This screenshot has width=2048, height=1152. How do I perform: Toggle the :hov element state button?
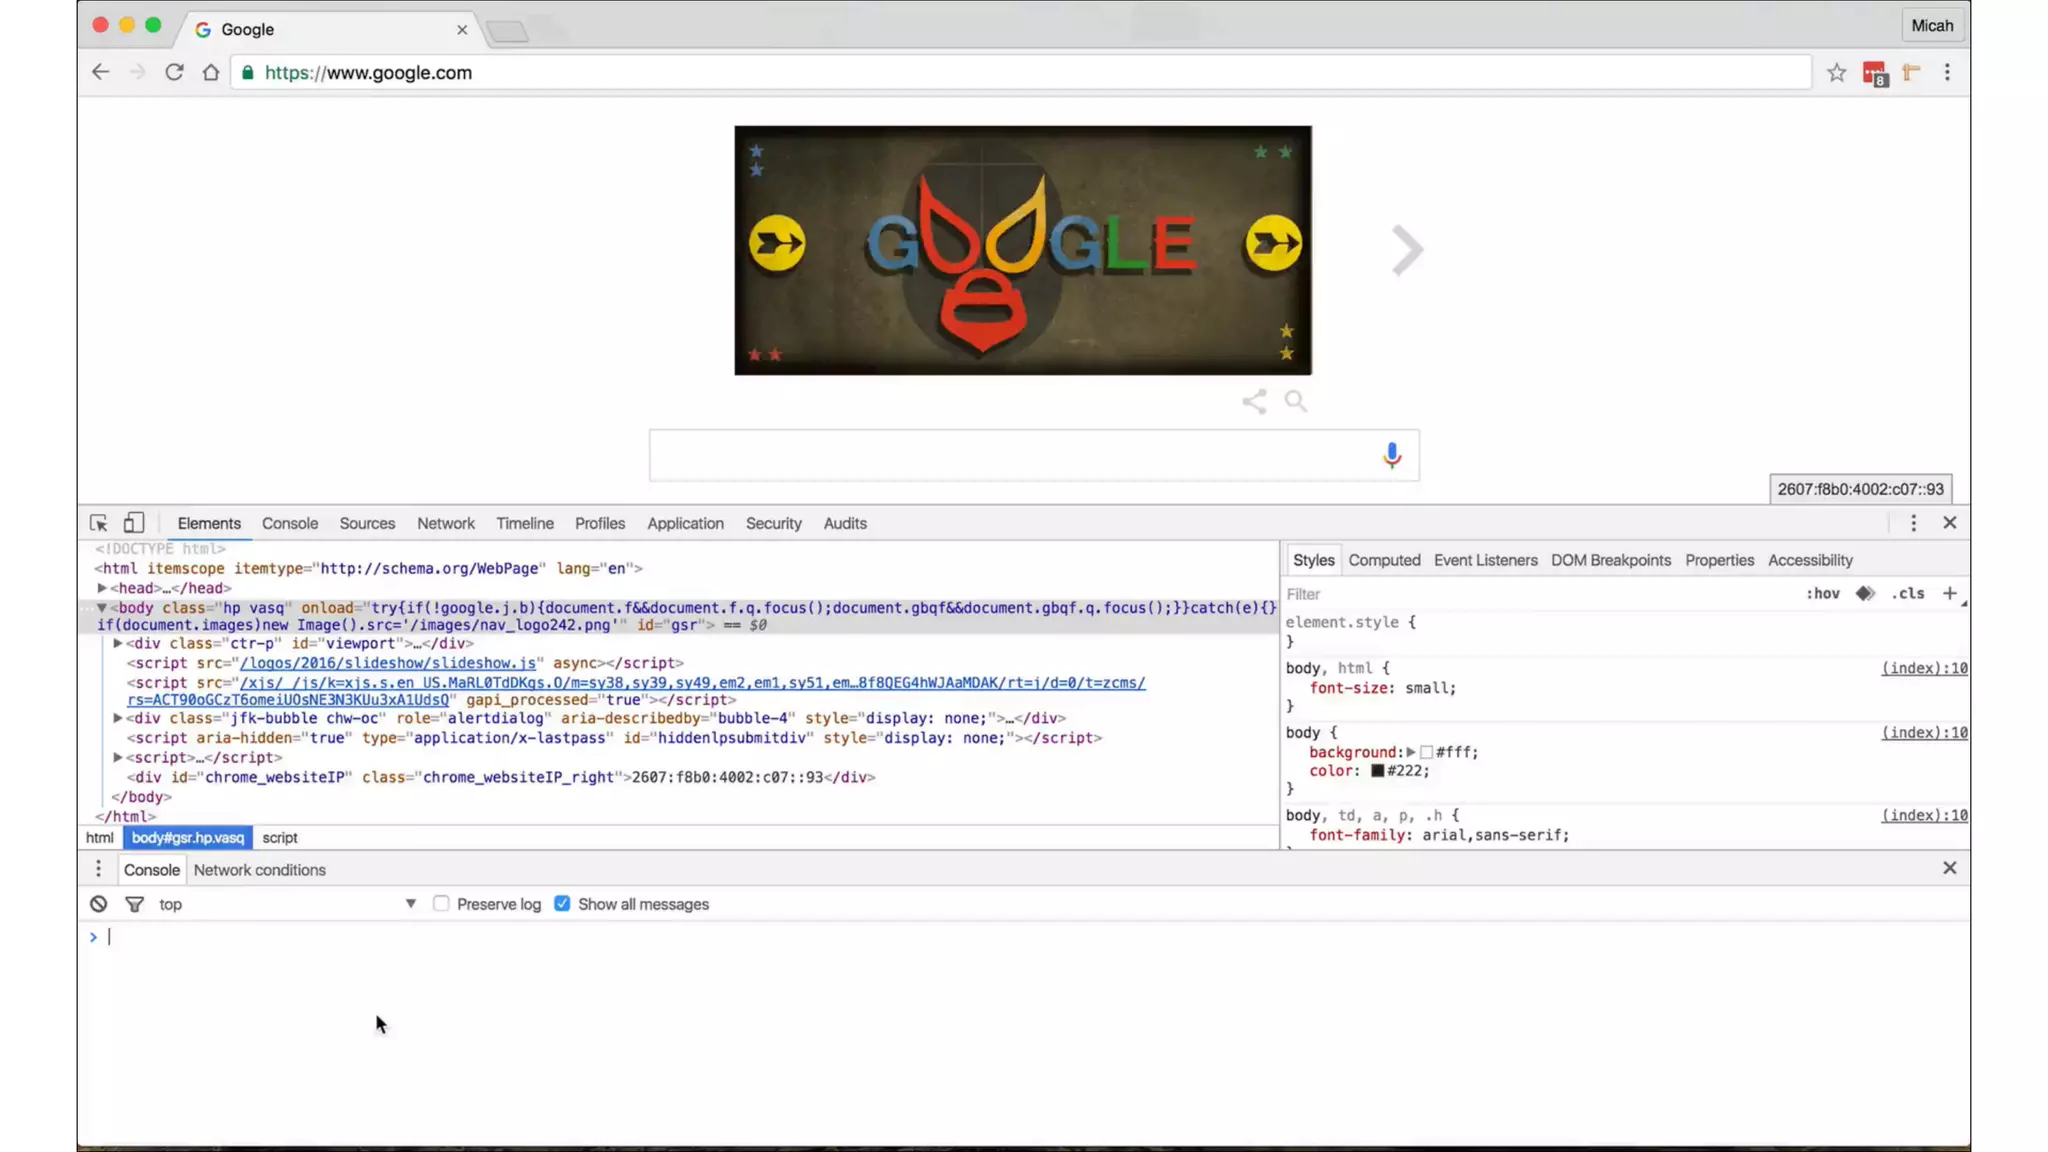coord(1822,593)
